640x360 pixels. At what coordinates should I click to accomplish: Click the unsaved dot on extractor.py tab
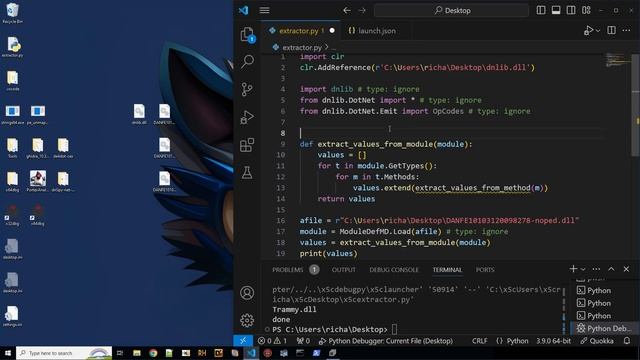pyautogui.click(x=332, y=31)
